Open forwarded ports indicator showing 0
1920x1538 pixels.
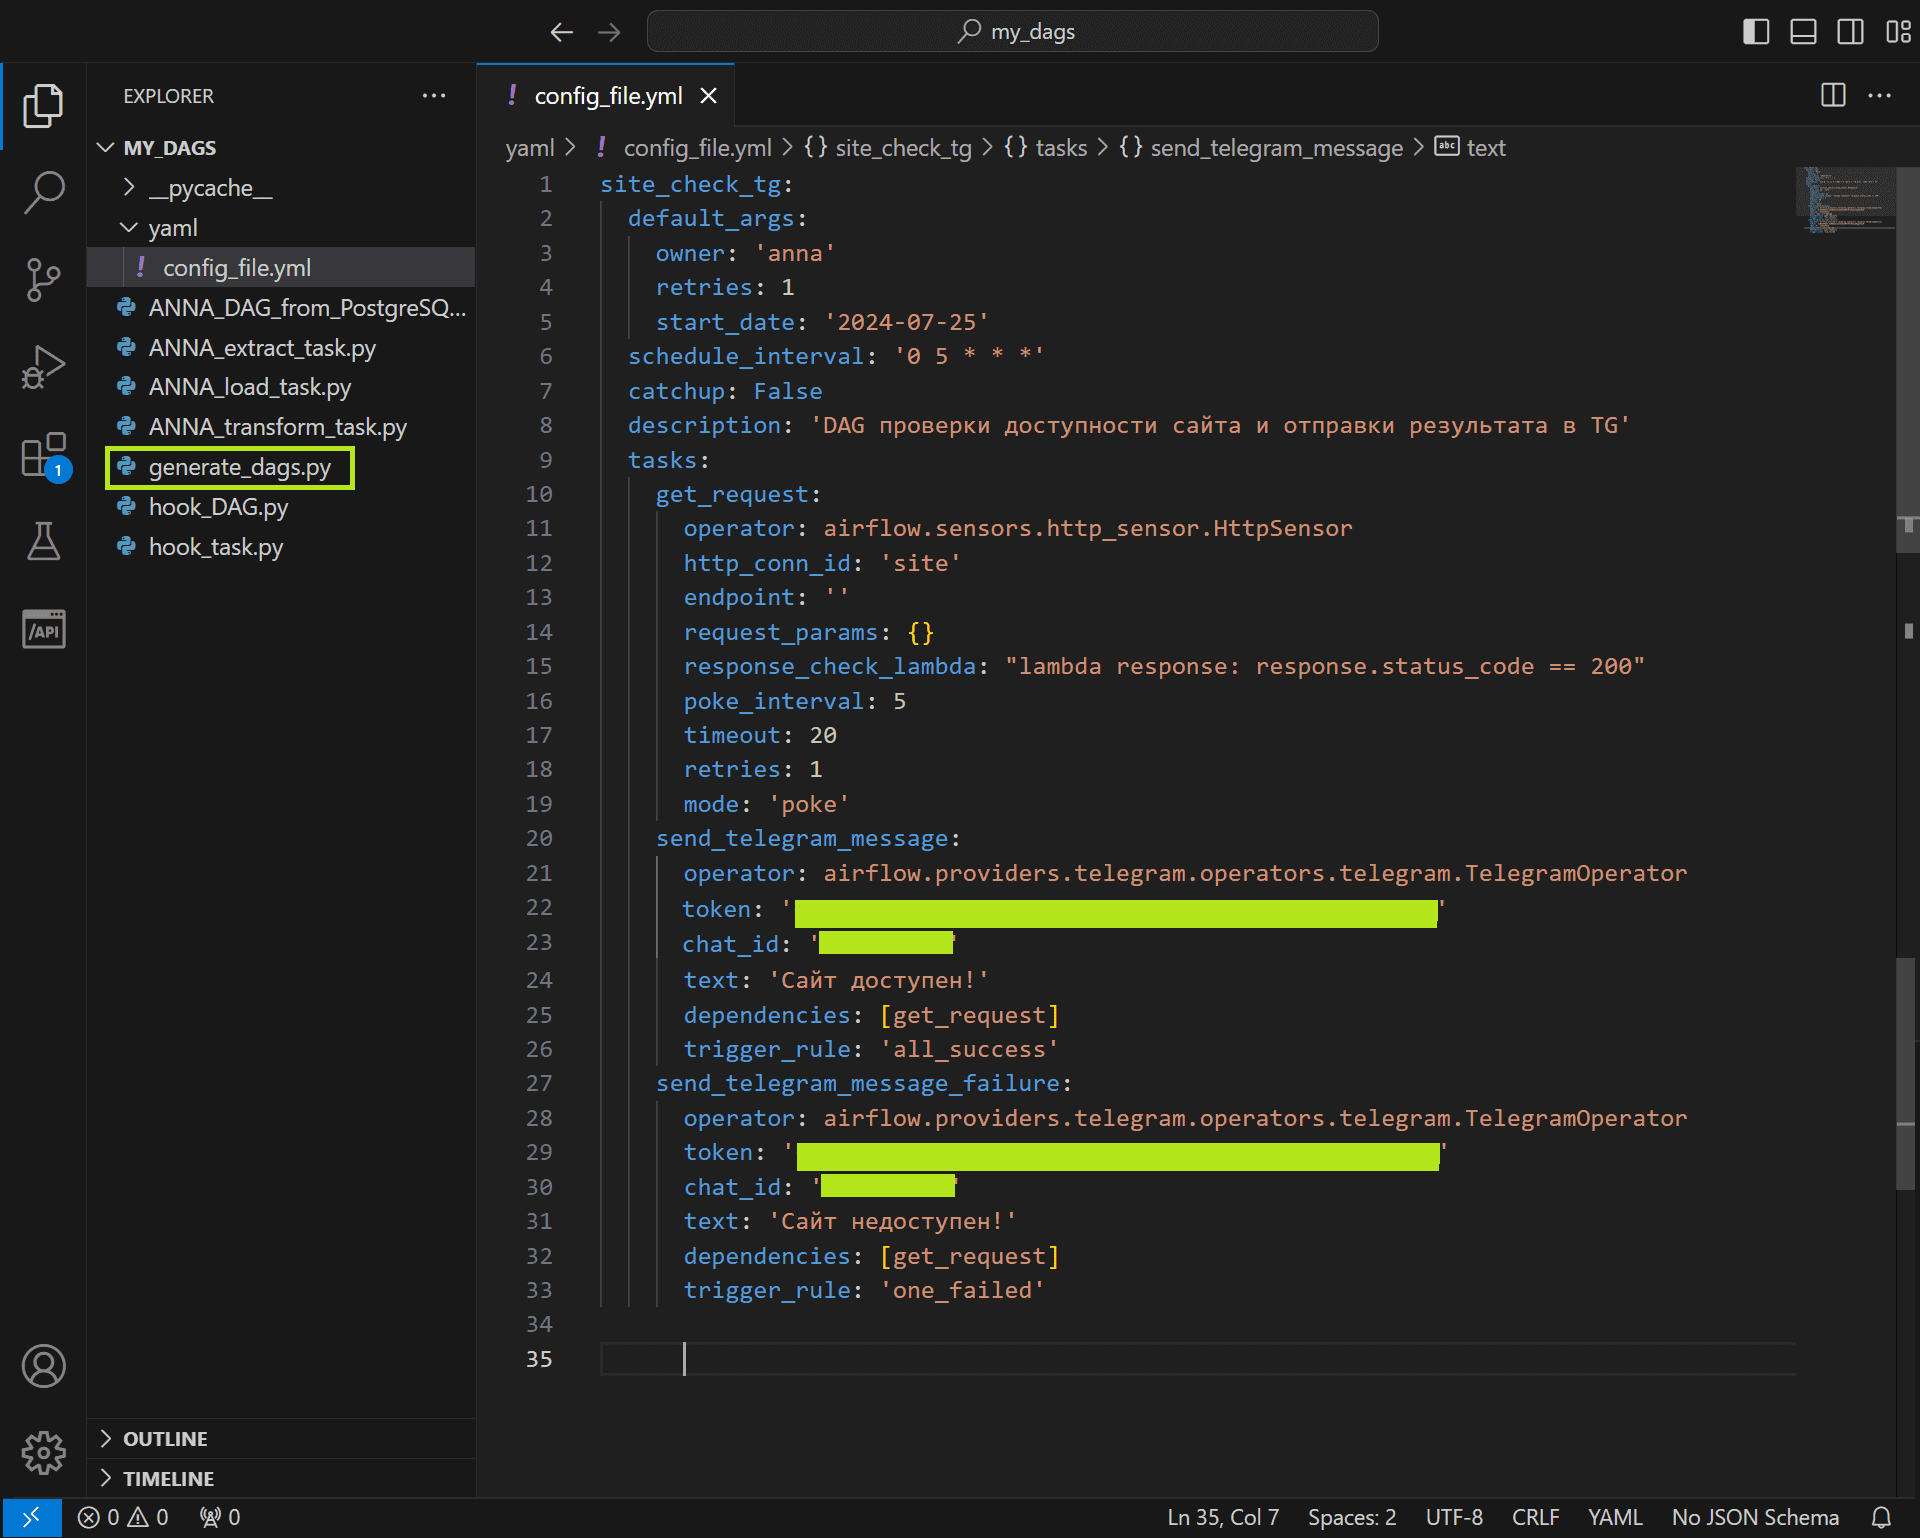click(x=220, y=1517)
